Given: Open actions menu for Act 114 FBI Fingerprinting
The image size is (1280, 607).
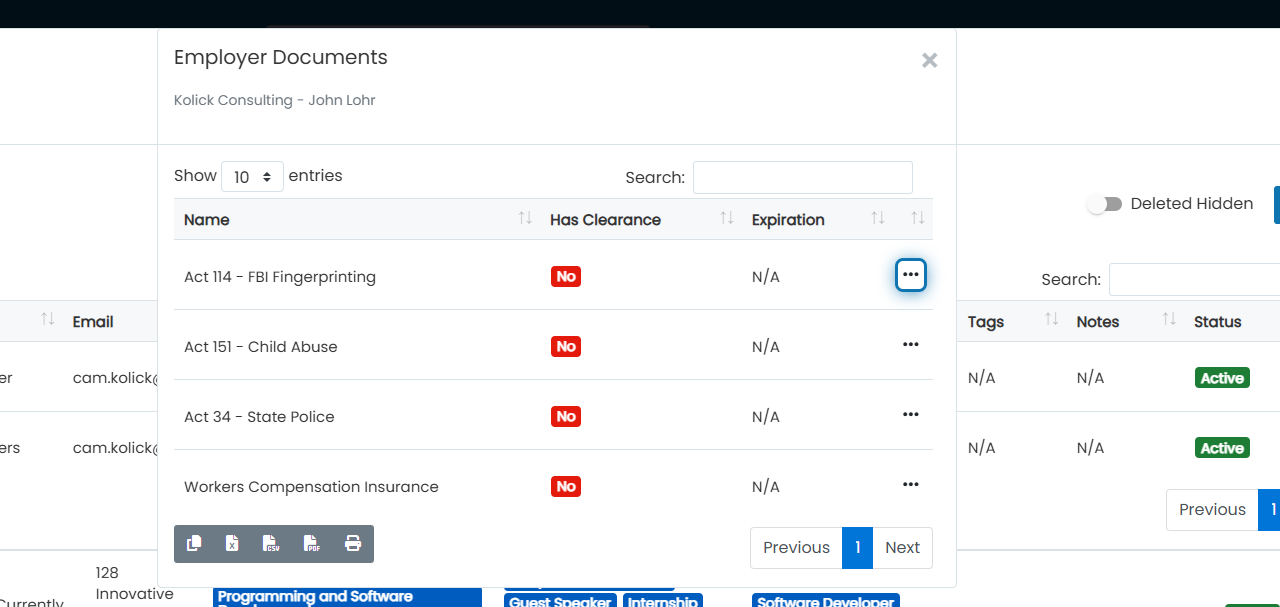Looking at the screenshot, I should (910, 275).
